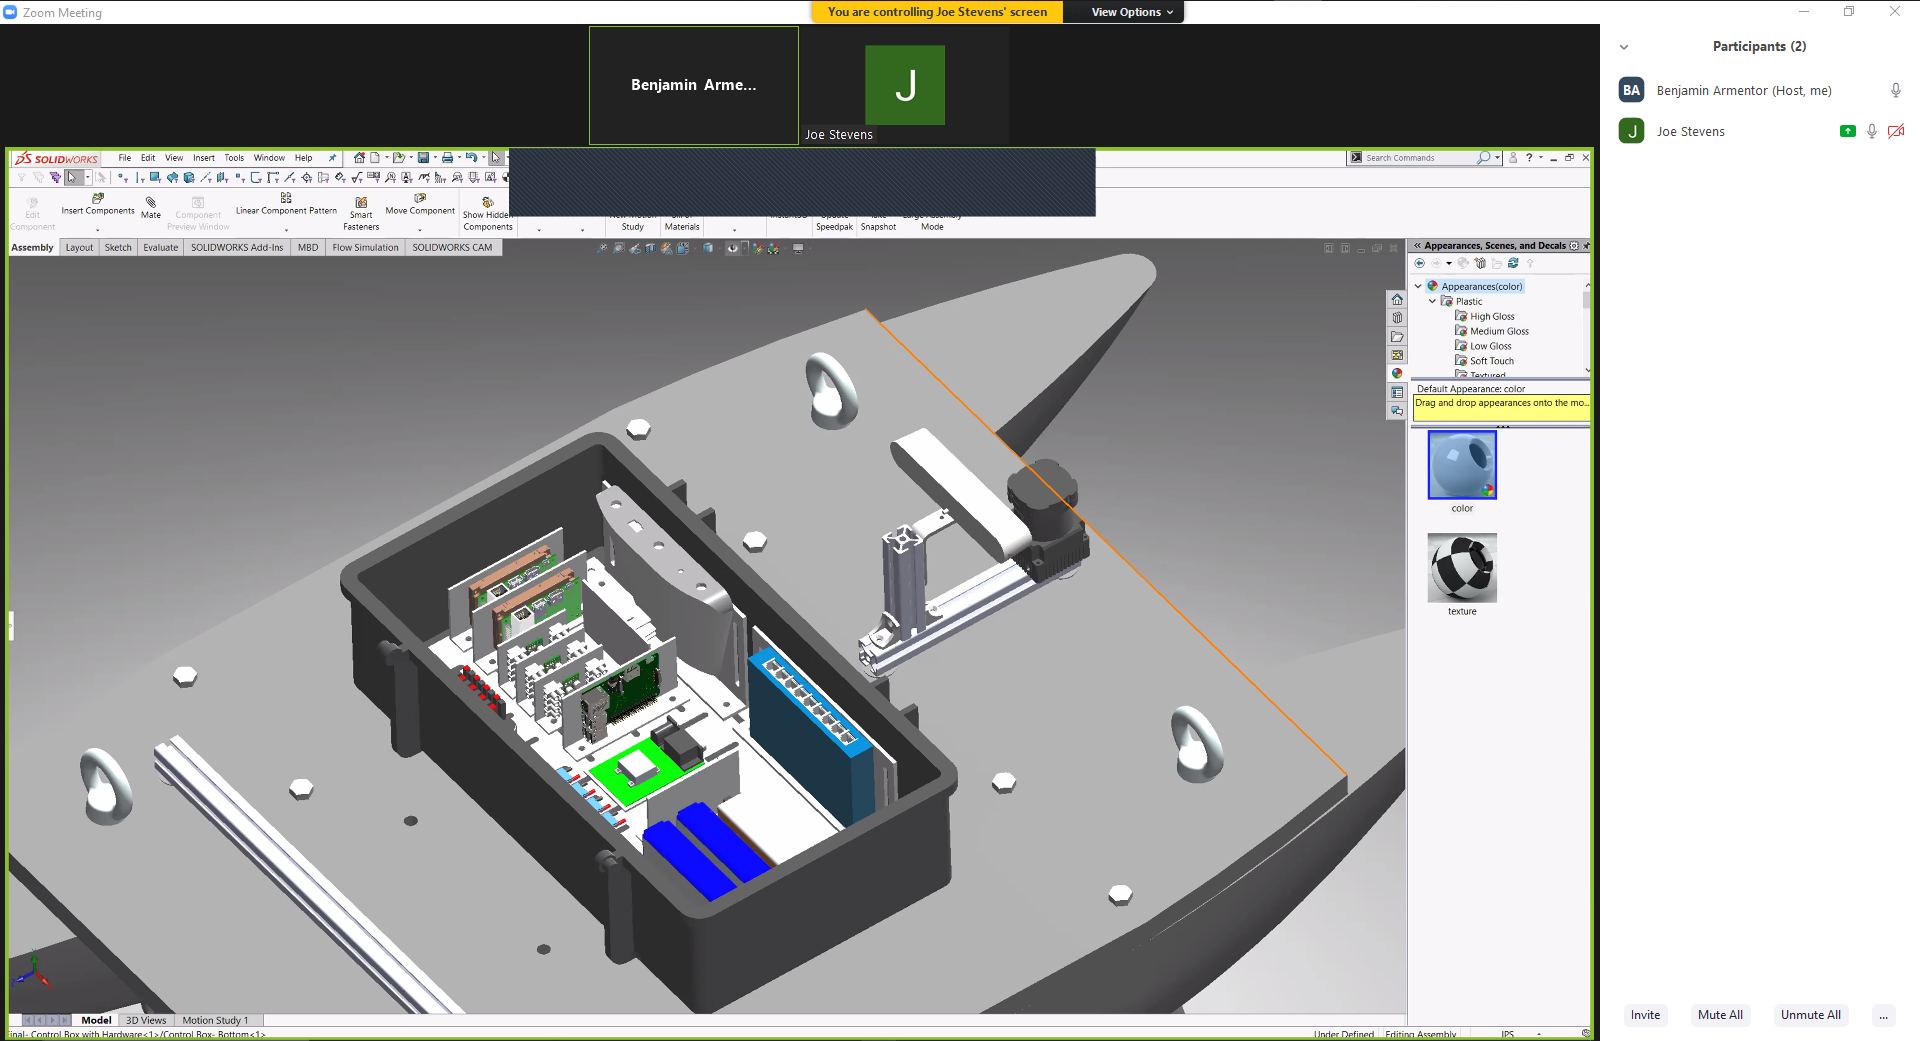This screenshot has width=1920, height=1041.
Task: Click the more options ellipsis button
Action: pos(1883,1015)
